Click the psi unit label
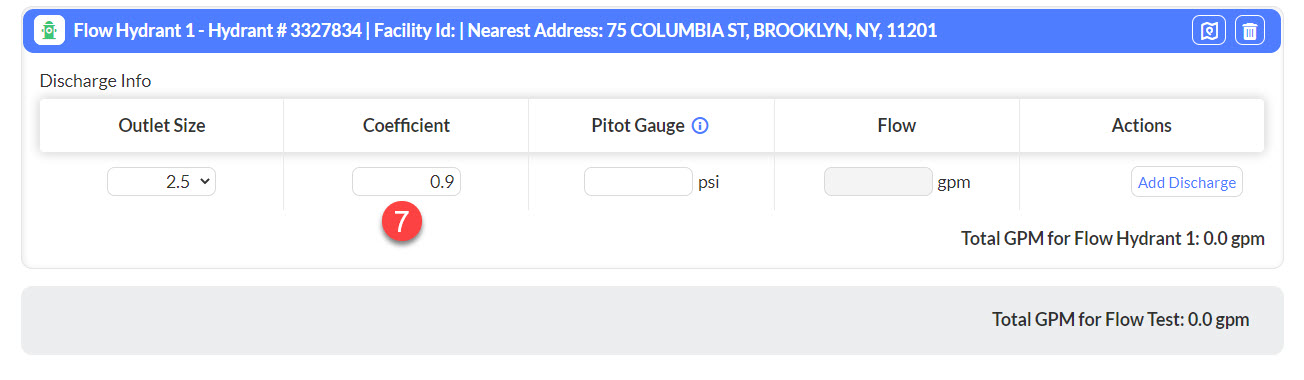Image resolution: width=1304 pixels, height=380 pixels. click(708, 183)
